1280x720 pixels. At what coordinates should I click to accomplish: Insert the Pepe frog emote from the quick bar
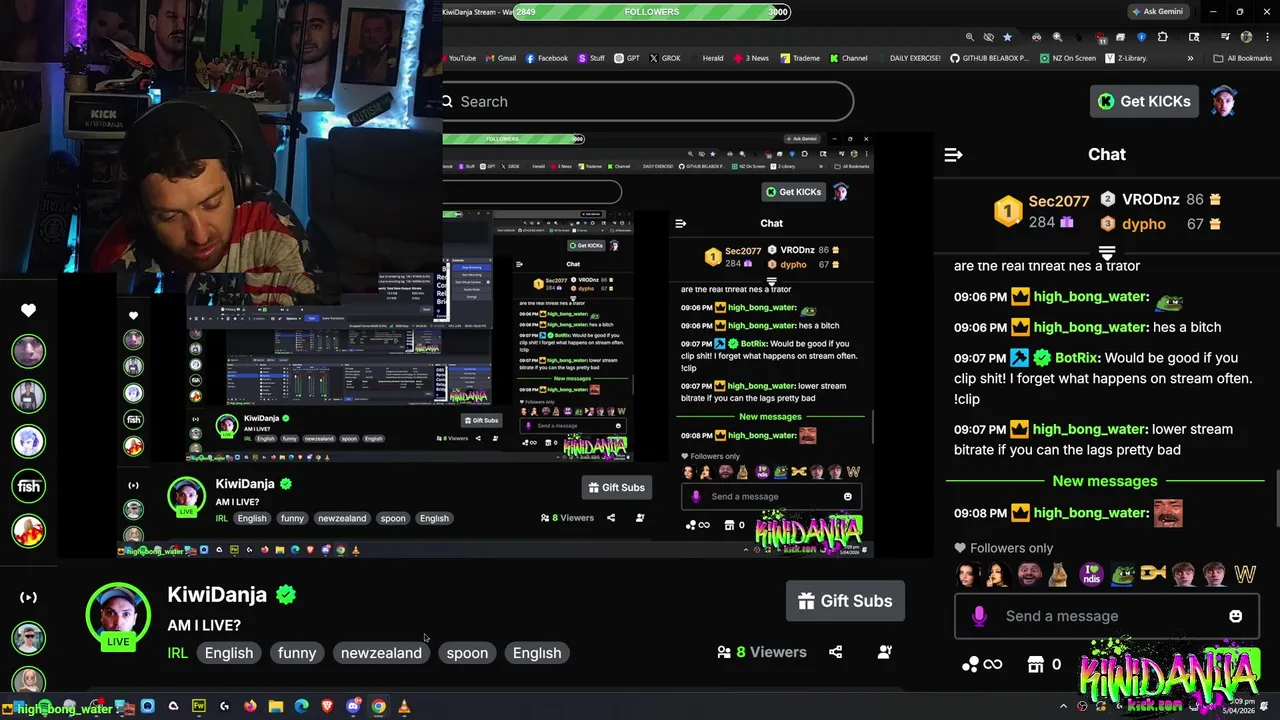click(1122, 574)
